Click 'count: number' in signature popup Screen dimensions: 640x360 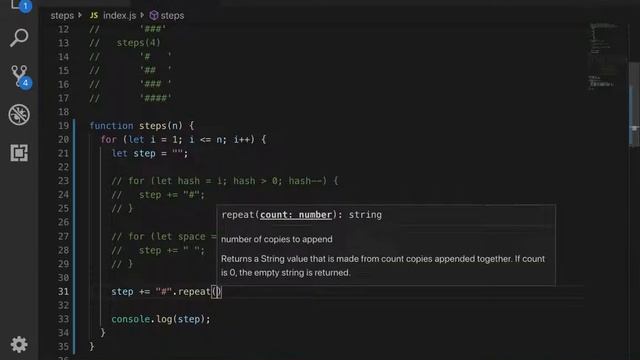tap(296, 215)
